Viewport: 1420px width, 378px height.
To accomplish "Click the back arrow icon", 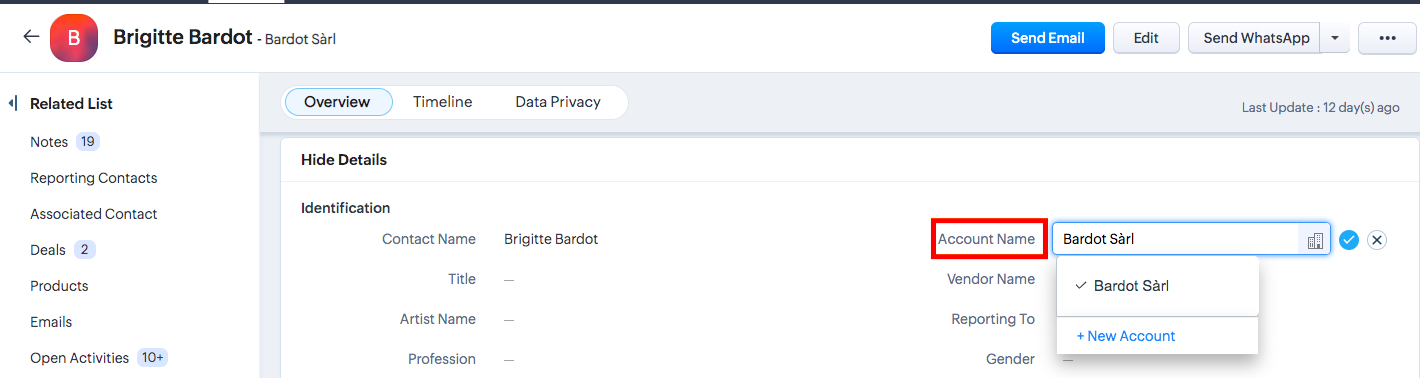I will pos(31,37).
